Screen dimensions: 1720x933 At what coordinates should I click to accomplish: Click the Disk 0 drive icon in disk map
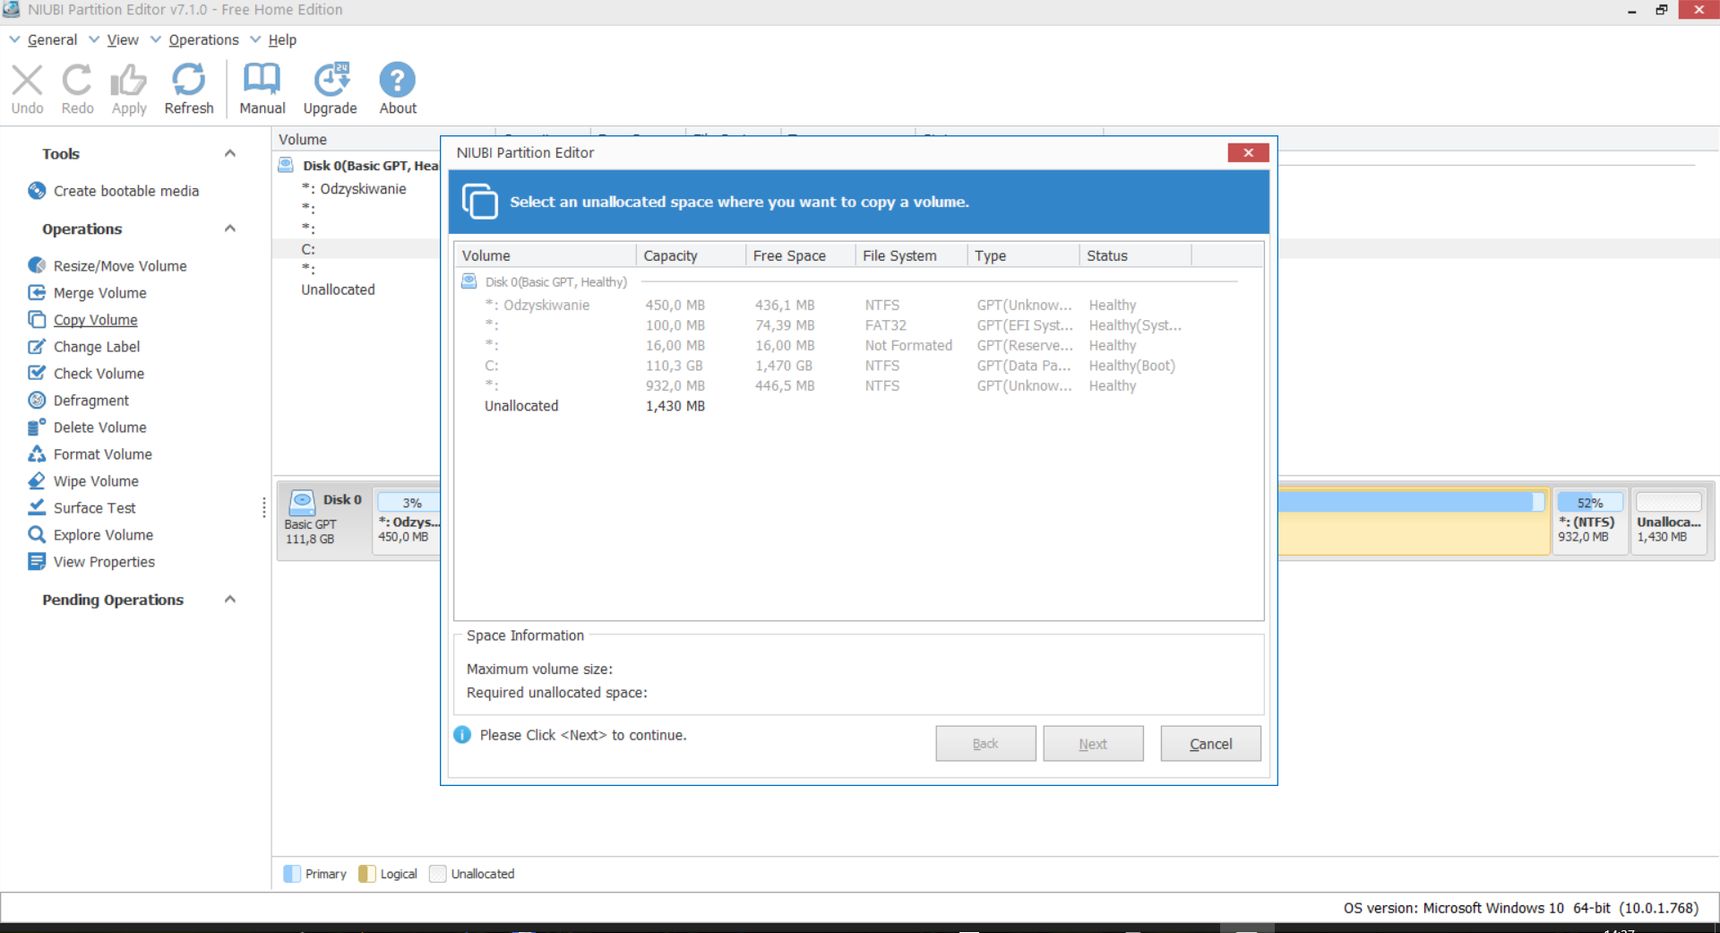pos(302,502)
